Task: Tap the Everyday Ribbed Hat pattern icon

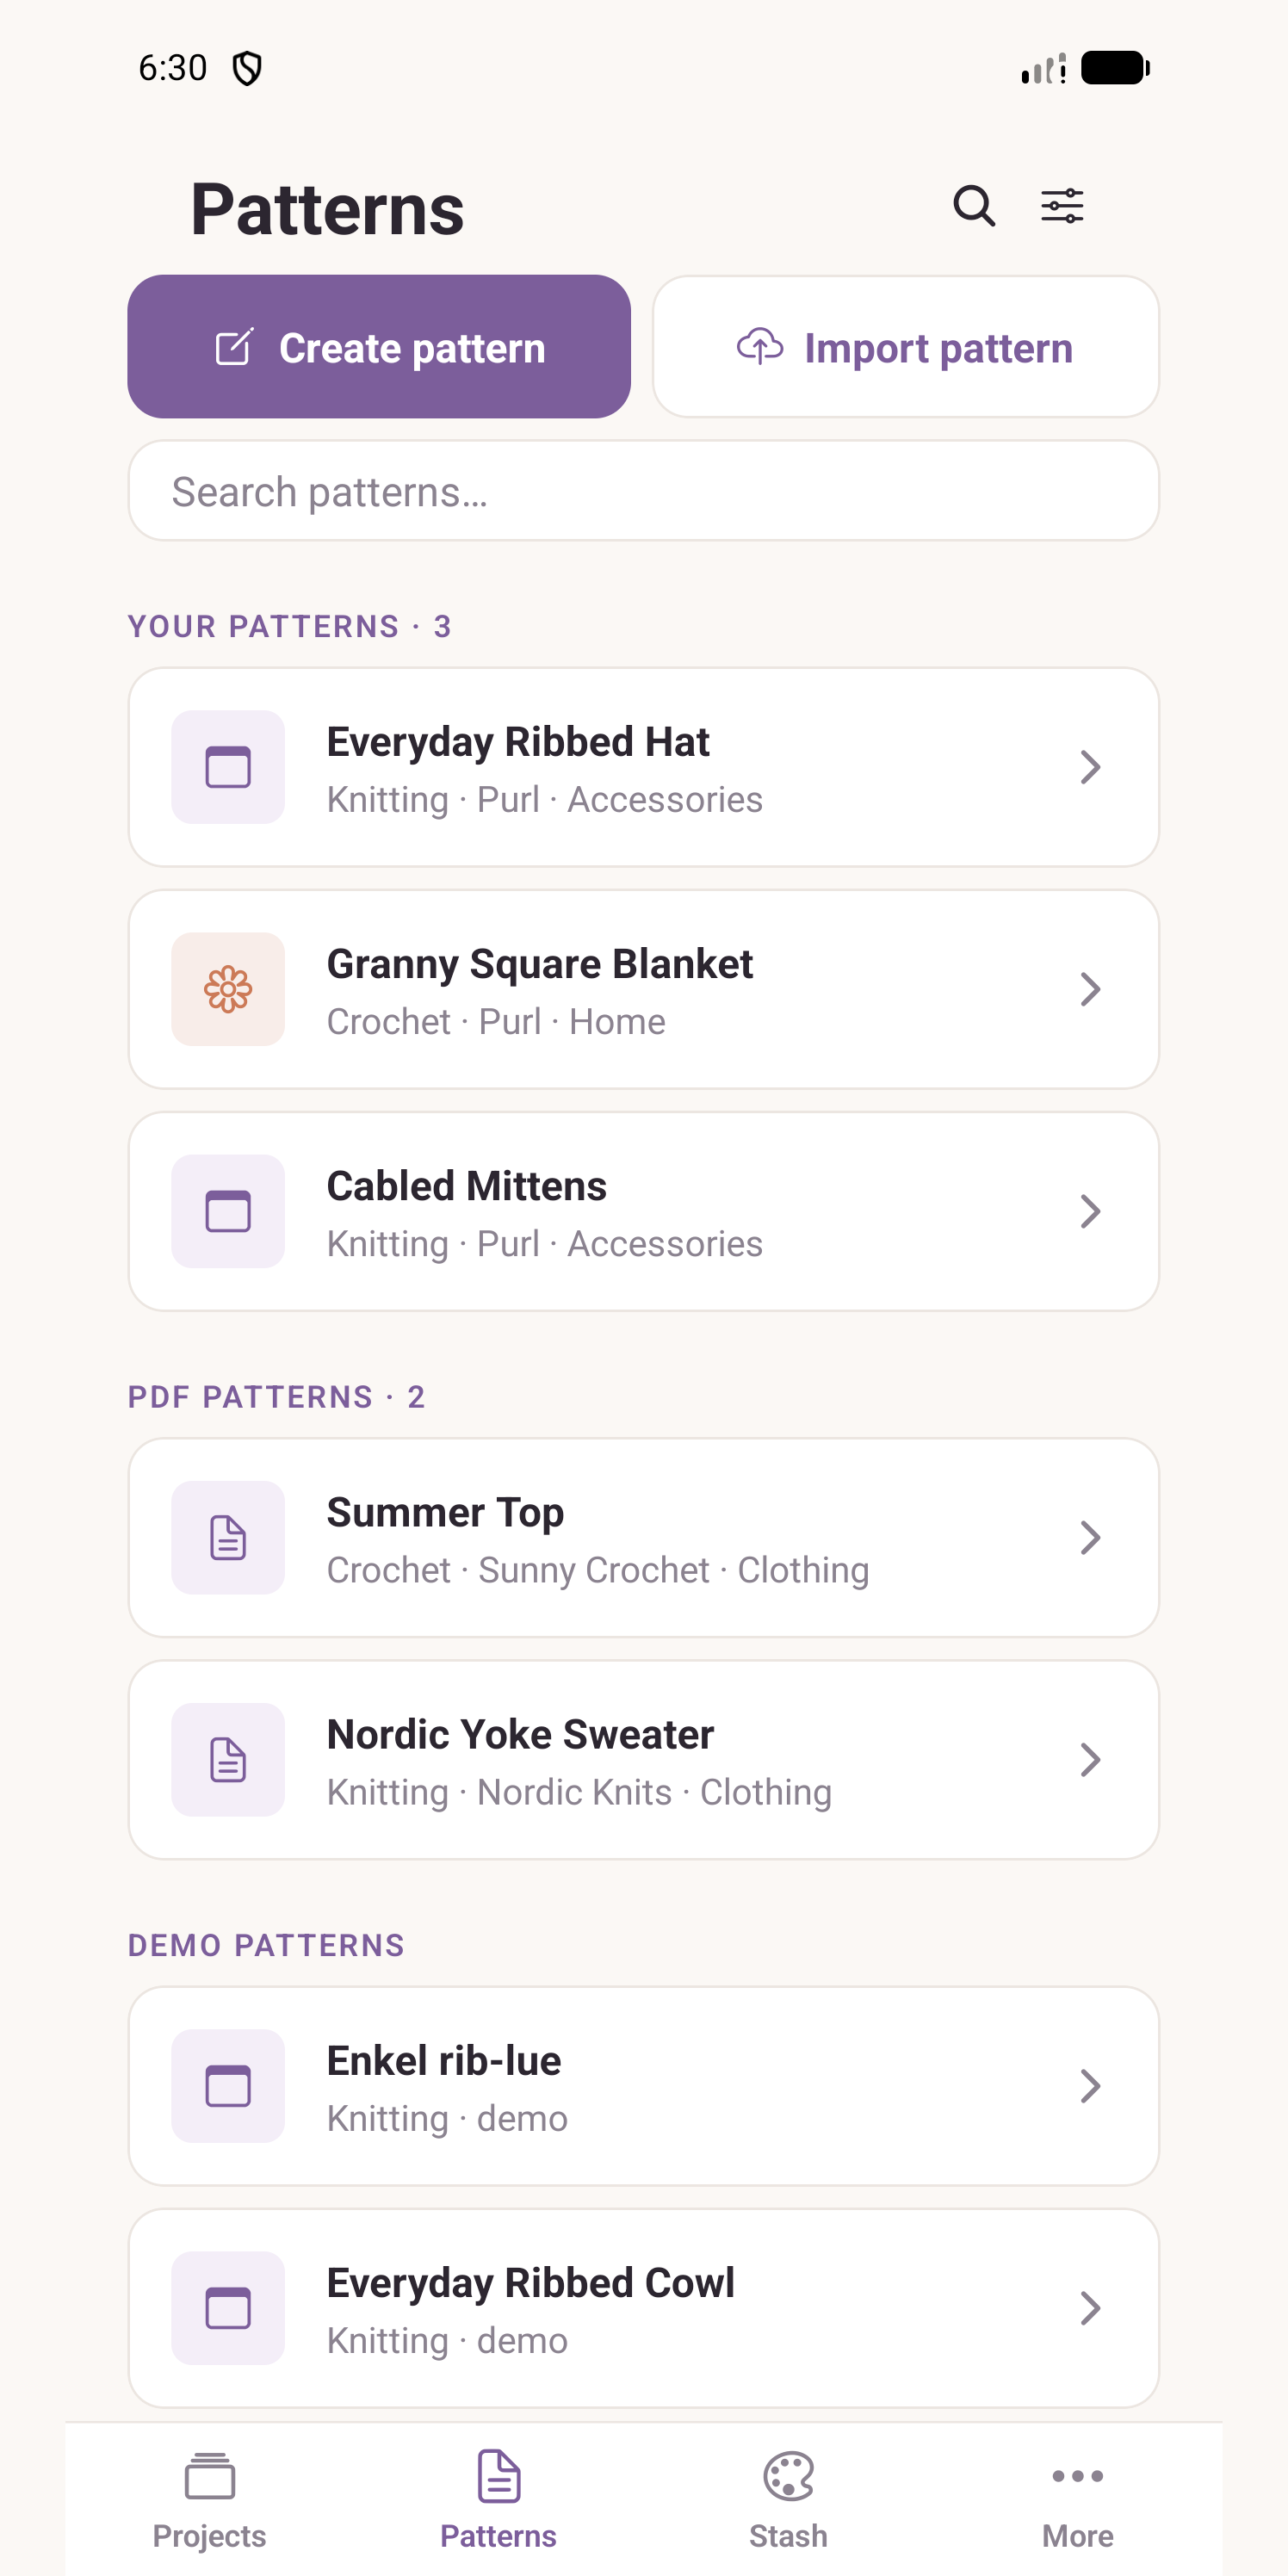Action: click(228, 767)
